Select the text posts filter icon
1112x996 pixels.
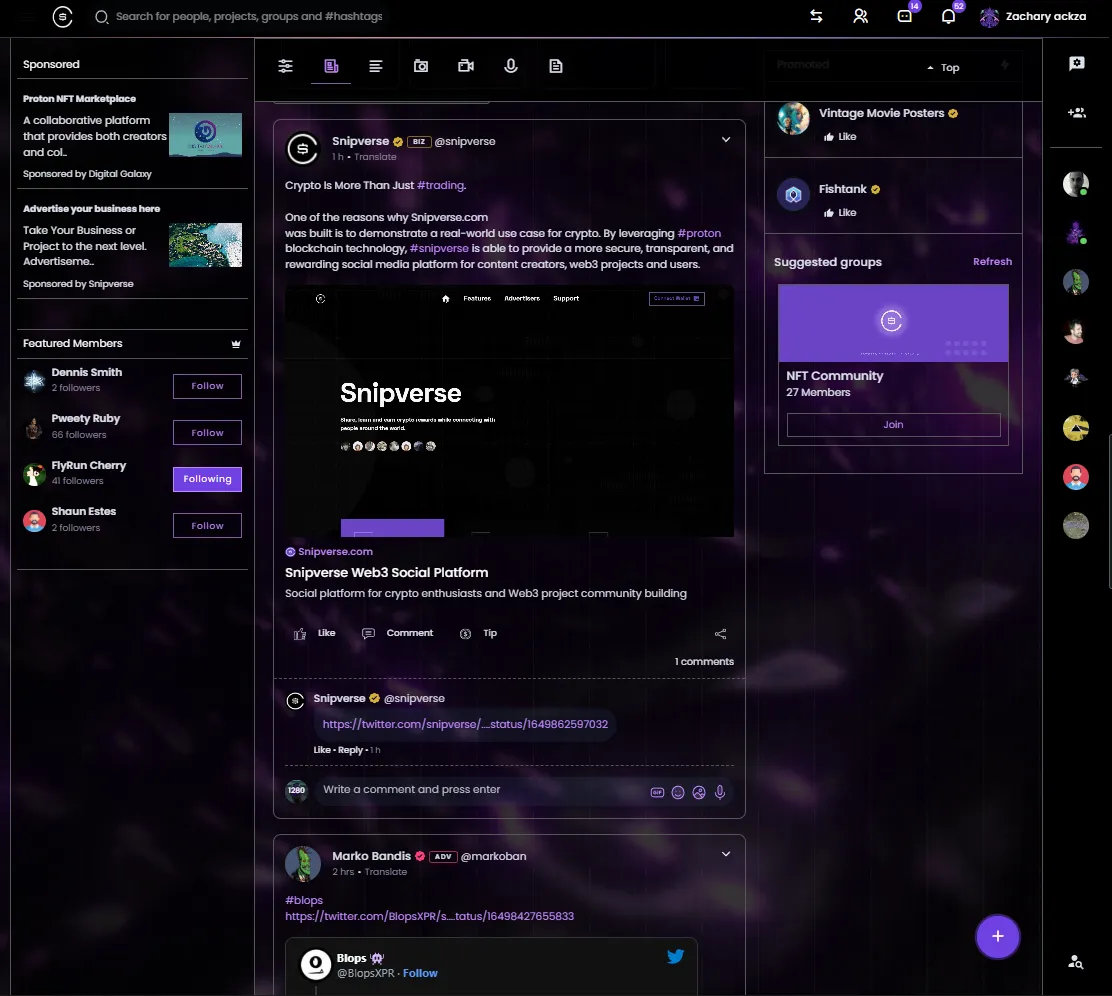tap(376, 66)
